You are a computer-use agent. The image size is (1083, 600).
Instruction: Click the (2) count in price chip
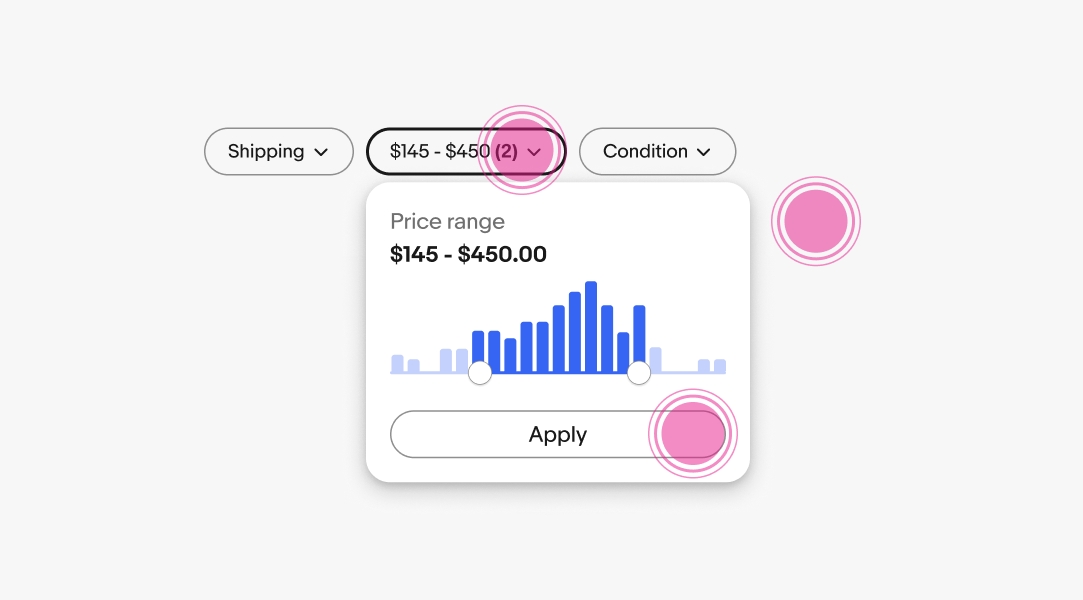[506, 152]
